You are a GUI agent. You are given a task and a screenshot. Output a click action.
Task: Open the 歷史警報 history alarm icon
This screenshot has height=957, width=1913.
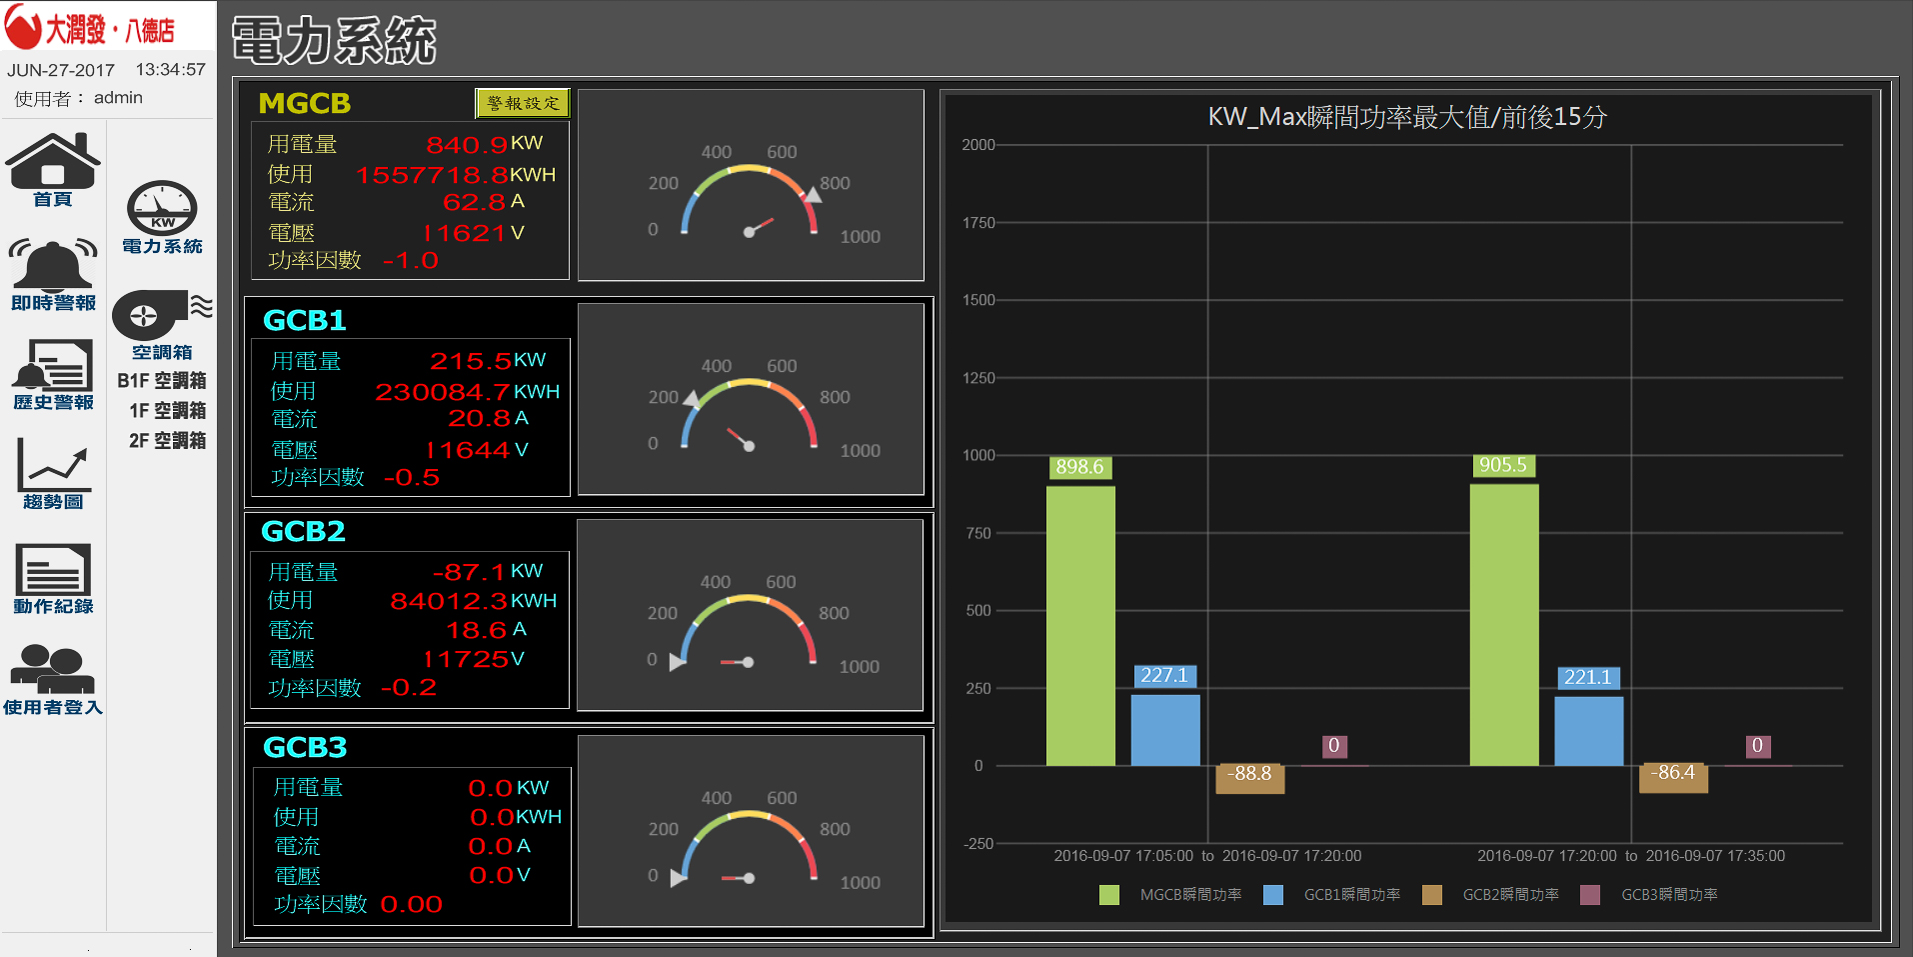(53, 365)
